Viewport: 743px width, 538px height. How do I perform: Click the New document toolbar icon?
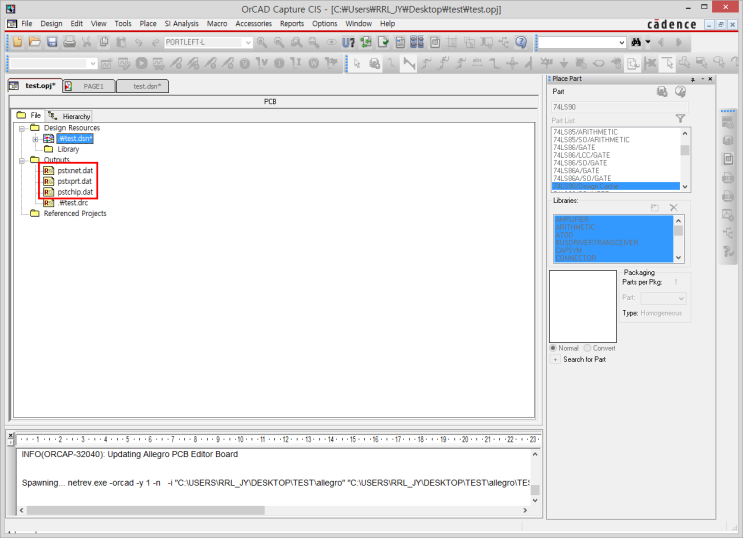(x=18, y=42)
